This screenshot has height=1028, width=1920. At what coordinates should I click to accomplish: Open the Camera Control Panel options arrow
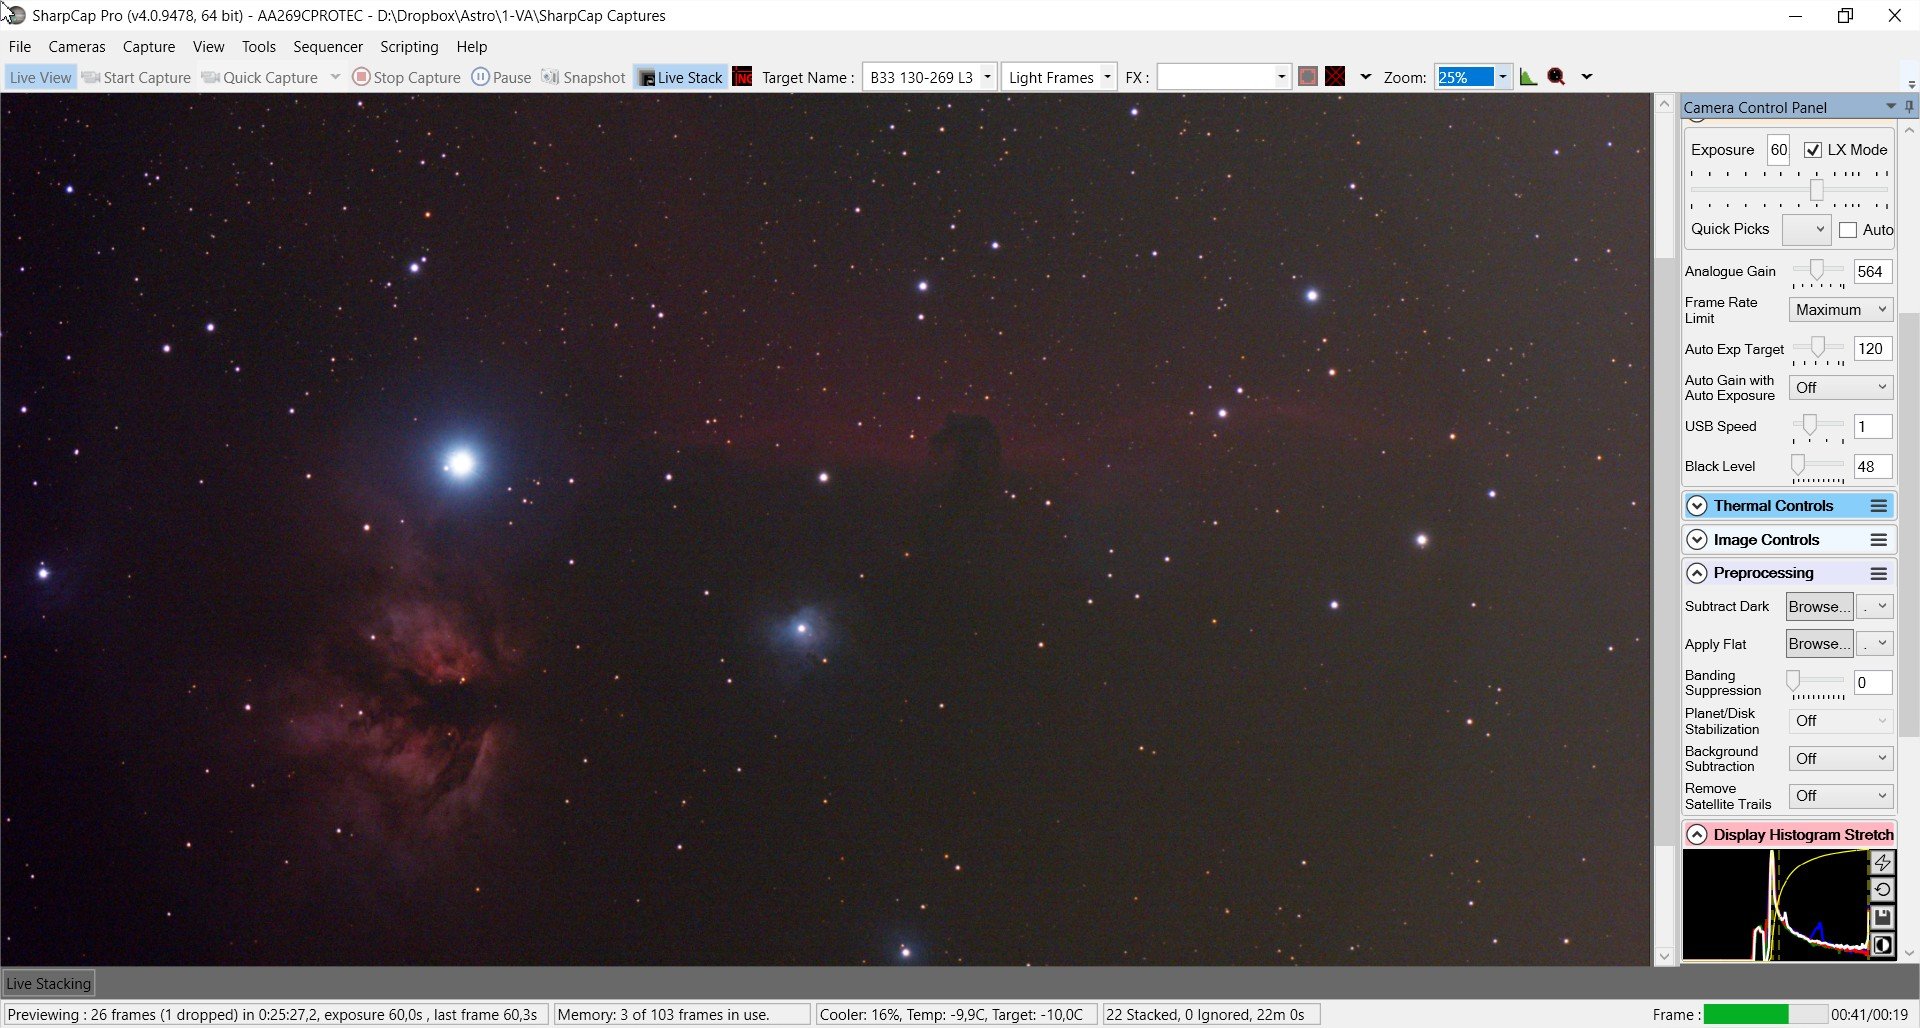1891,107
